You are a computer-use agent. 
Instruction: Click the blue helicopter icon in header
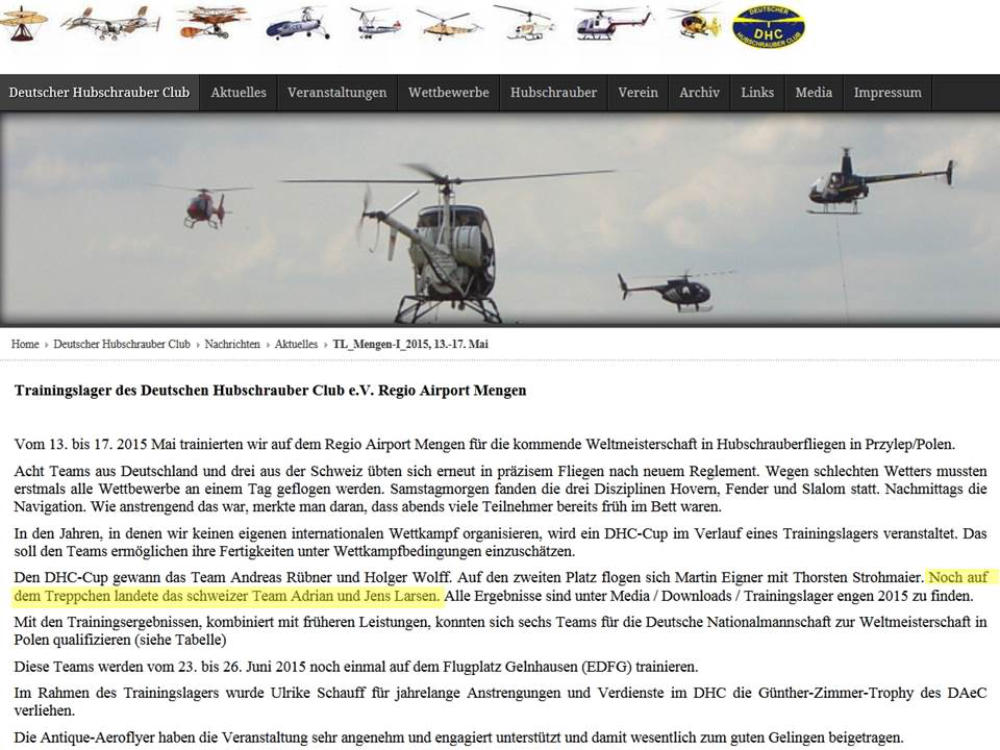(298, 22)
